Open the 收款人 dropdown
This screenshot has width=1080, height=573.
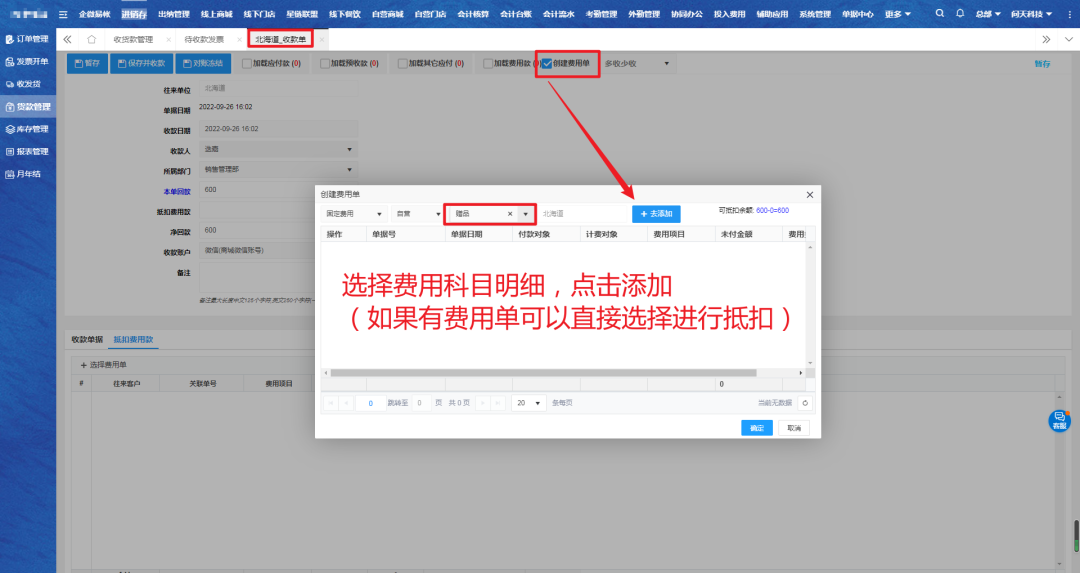coord(278,149)
